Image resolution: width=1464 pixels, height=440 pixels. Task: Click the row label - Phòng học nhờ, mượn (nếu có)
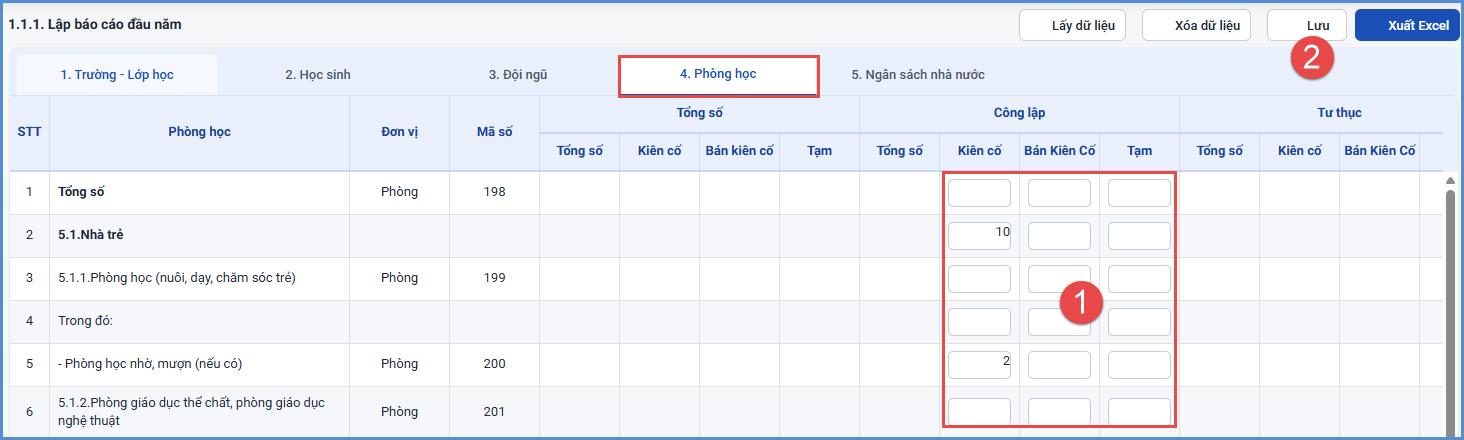pyautogui.click(x=150, y=364)
